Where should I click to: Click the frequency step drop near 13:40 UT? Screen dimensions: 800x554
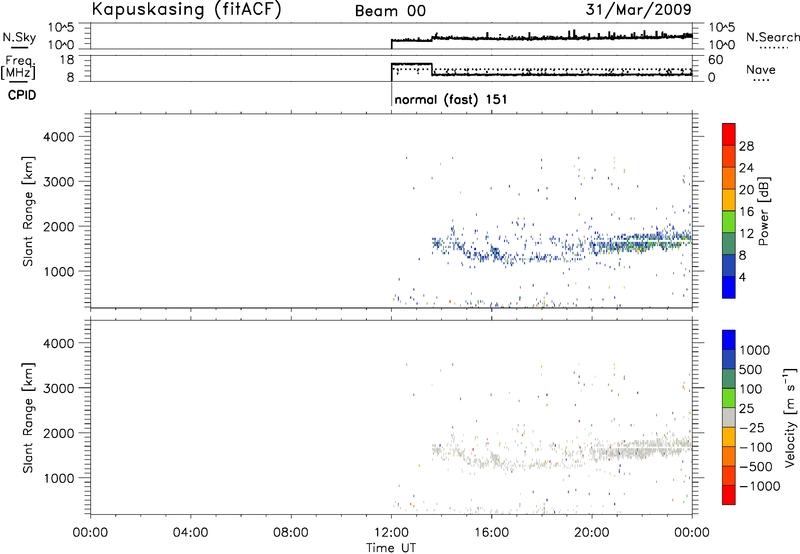432,69
